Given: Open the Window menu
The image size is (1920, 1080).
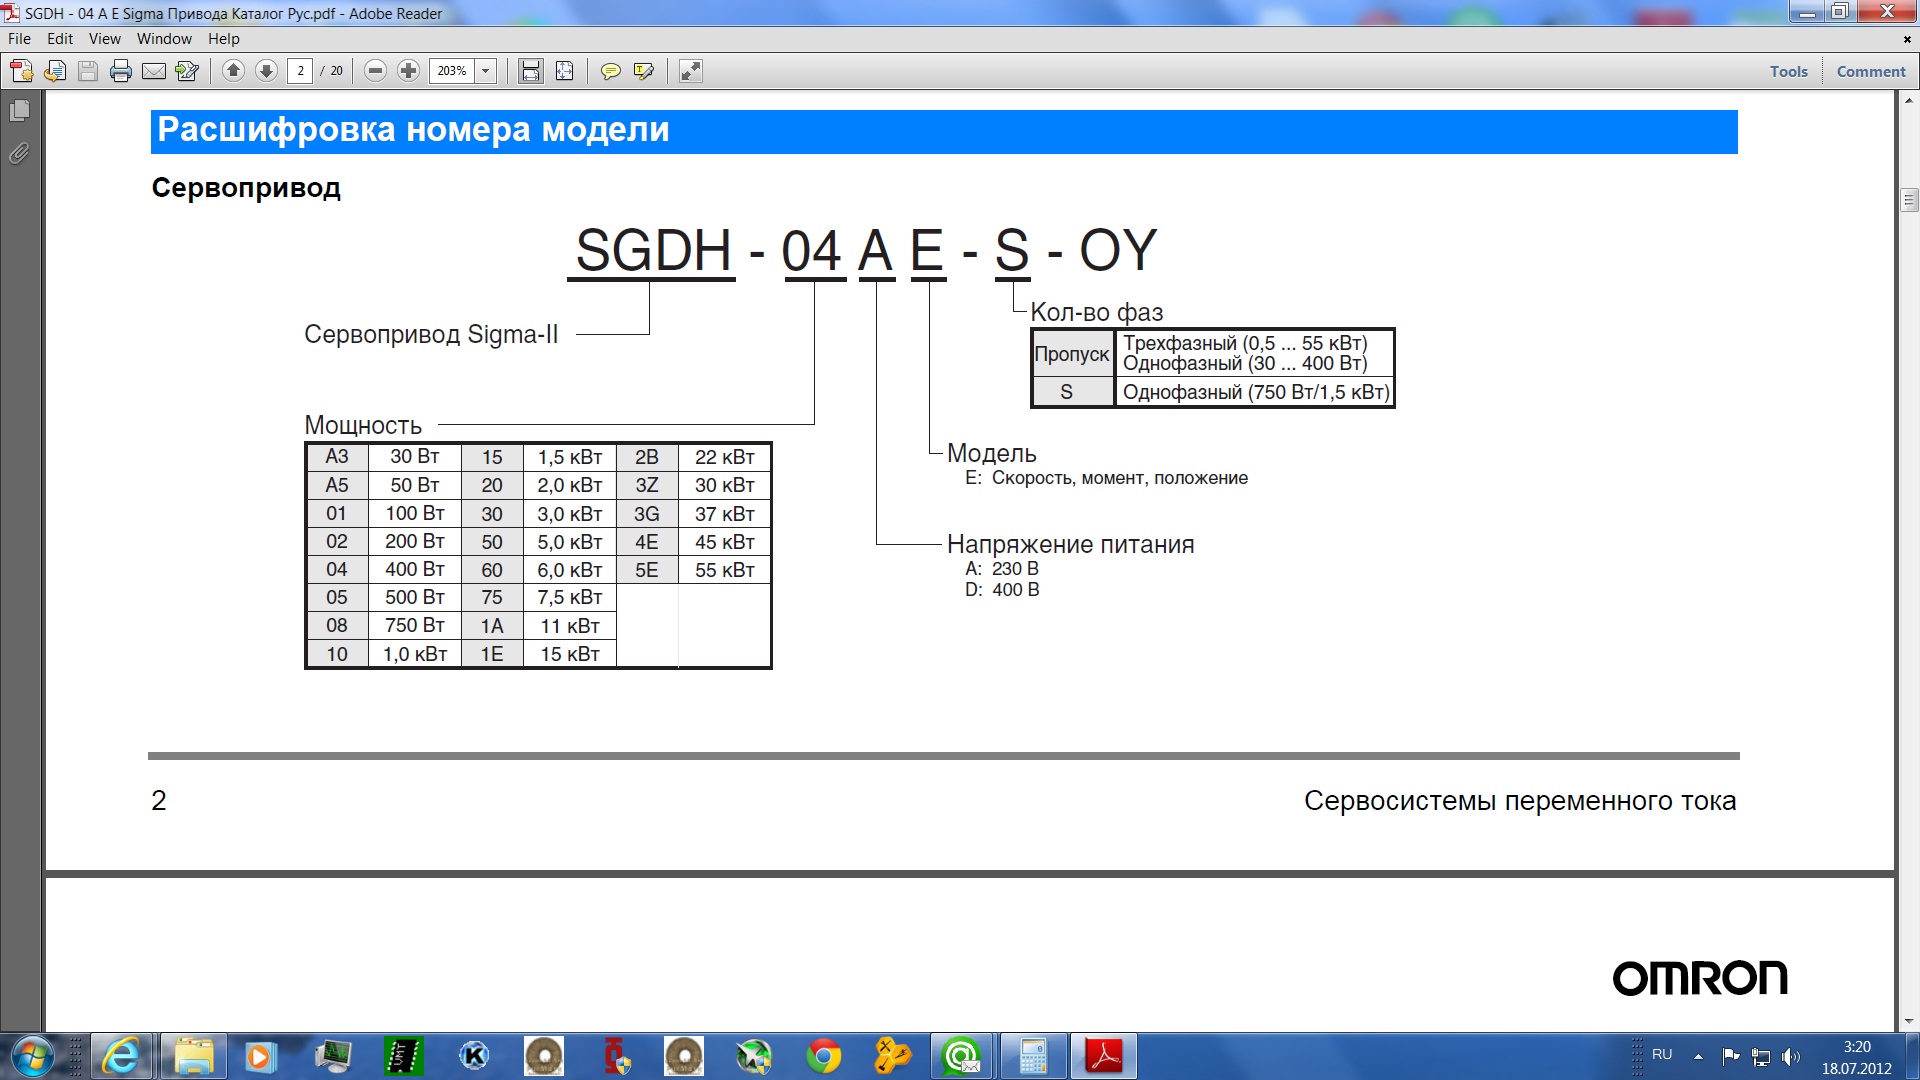Looking at the screenshot, I should (x=164, y=39).
